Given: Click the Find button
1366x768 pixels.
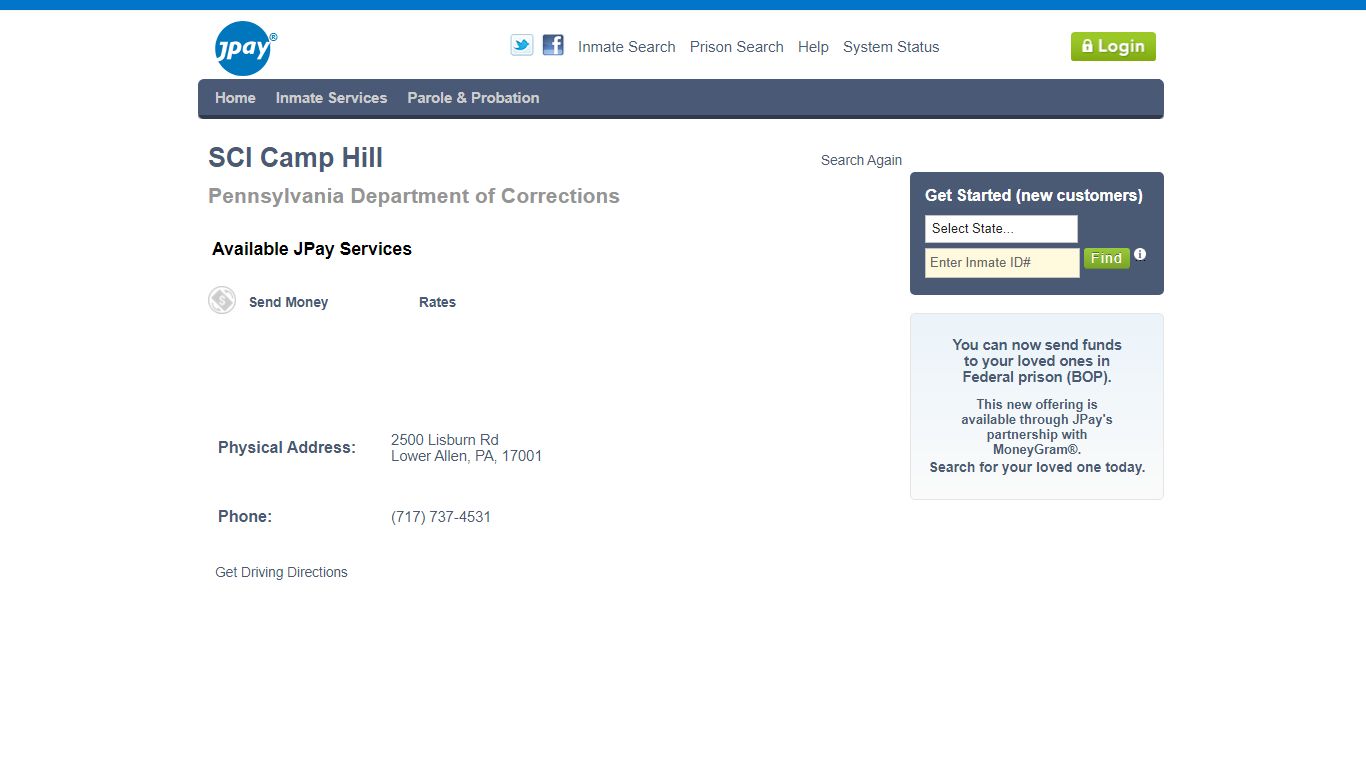Looking at the screenshot, I should click(1107, 258).
